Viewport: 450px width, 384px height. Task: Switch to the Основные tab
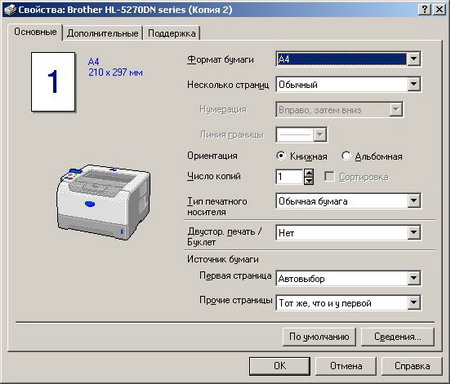coord(35,32)
